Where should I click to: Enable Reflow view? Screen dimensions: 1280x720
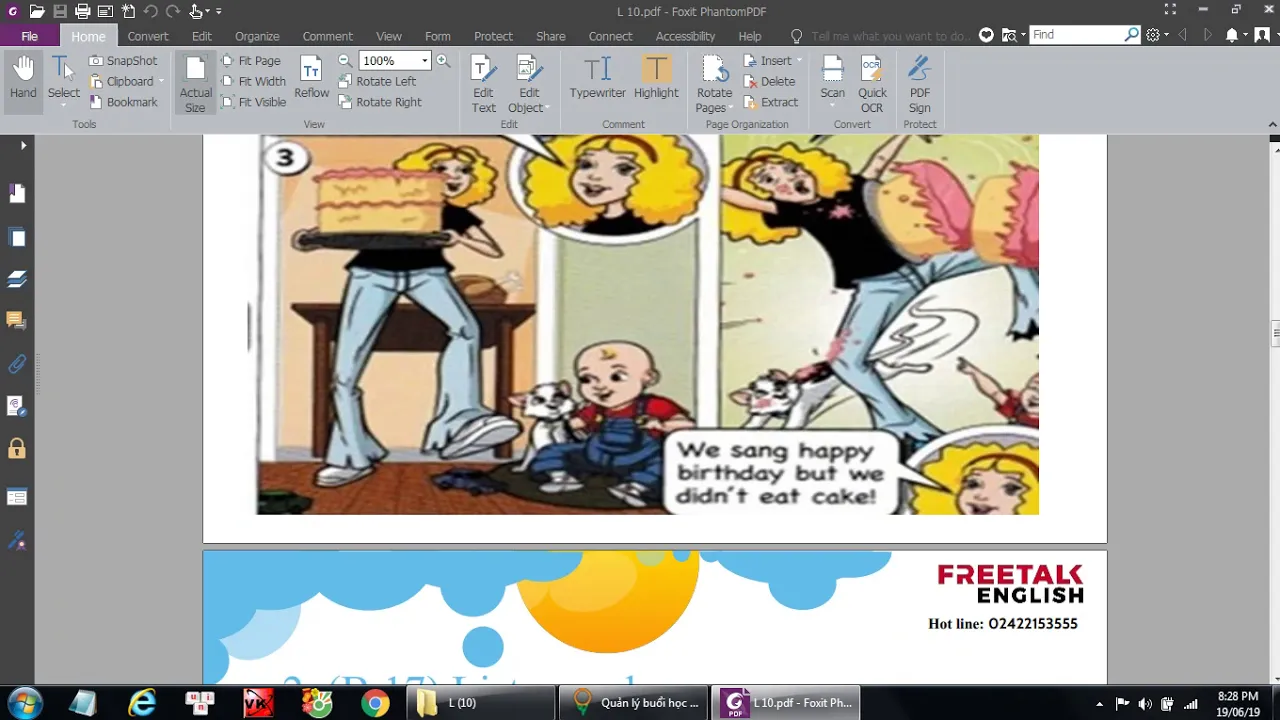[311, 78]
